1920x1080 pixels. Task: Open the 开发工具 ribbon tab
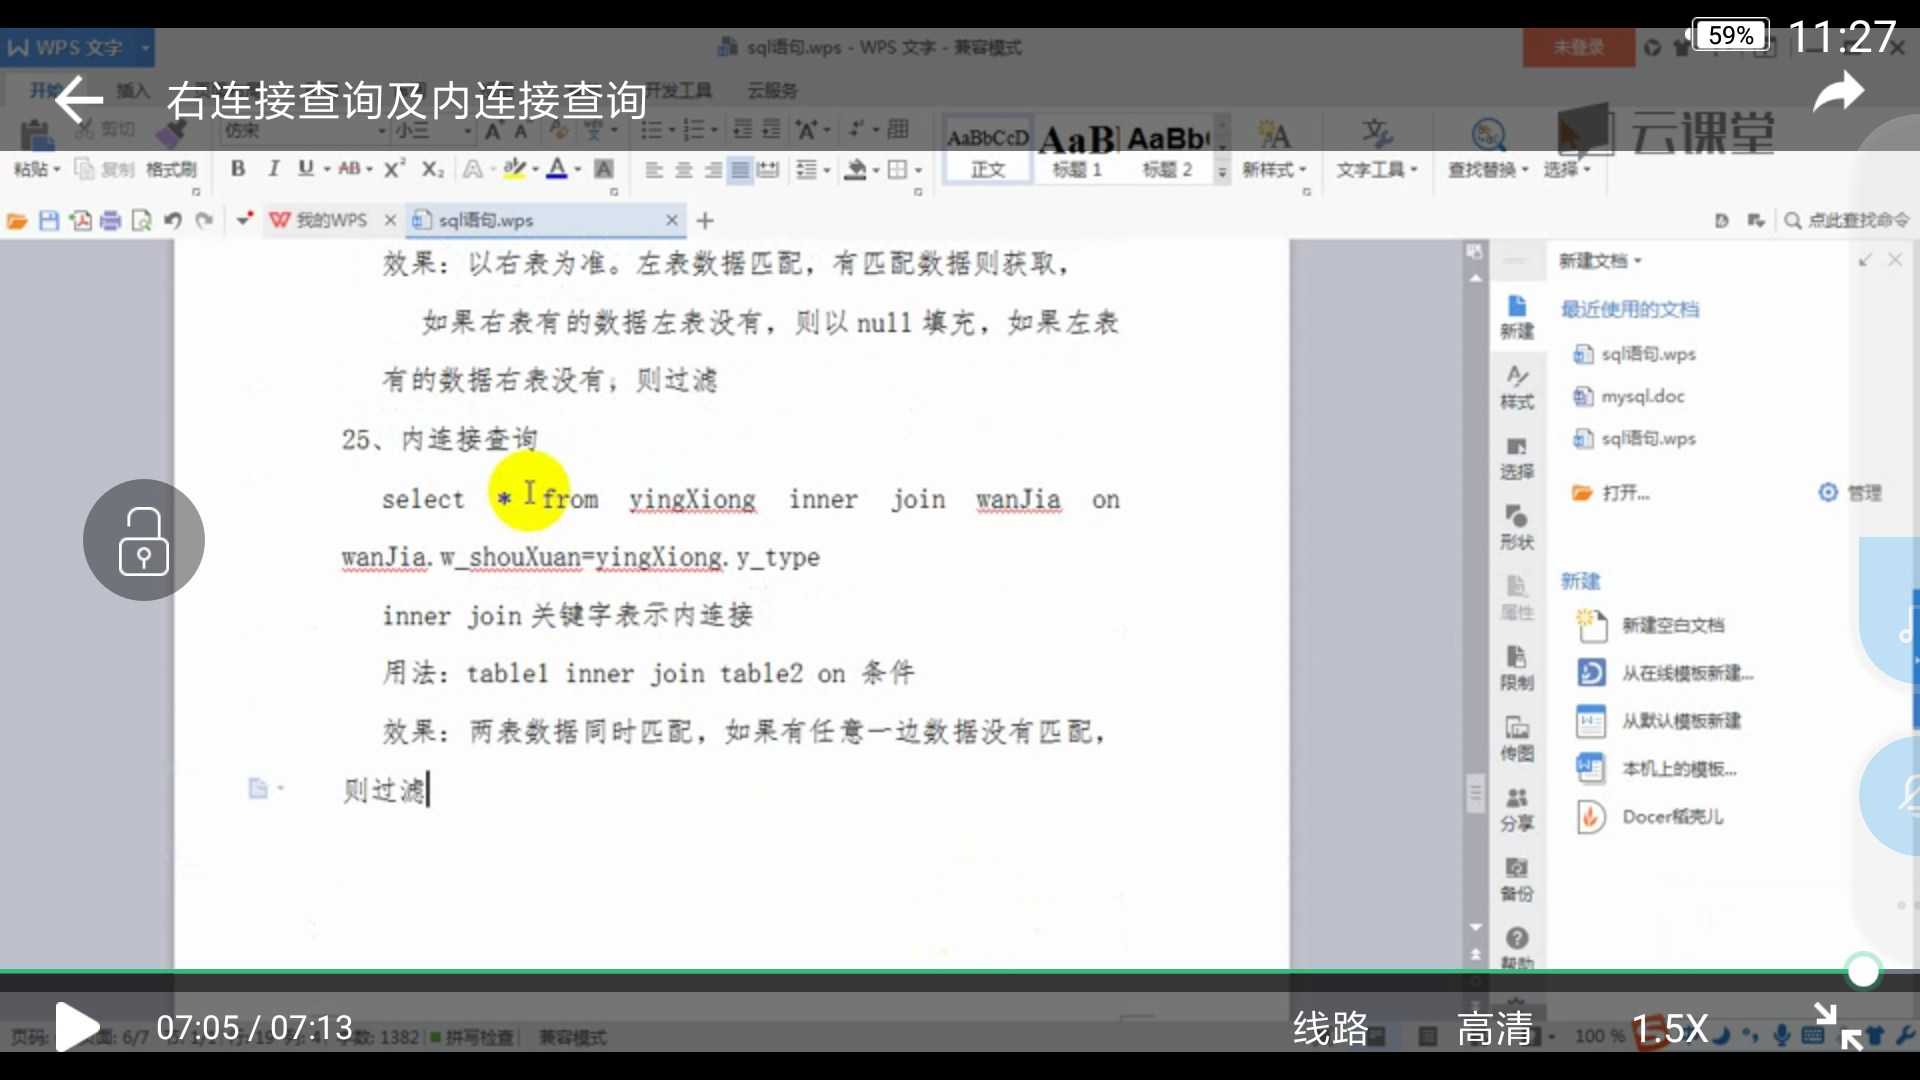click(678, 90)
